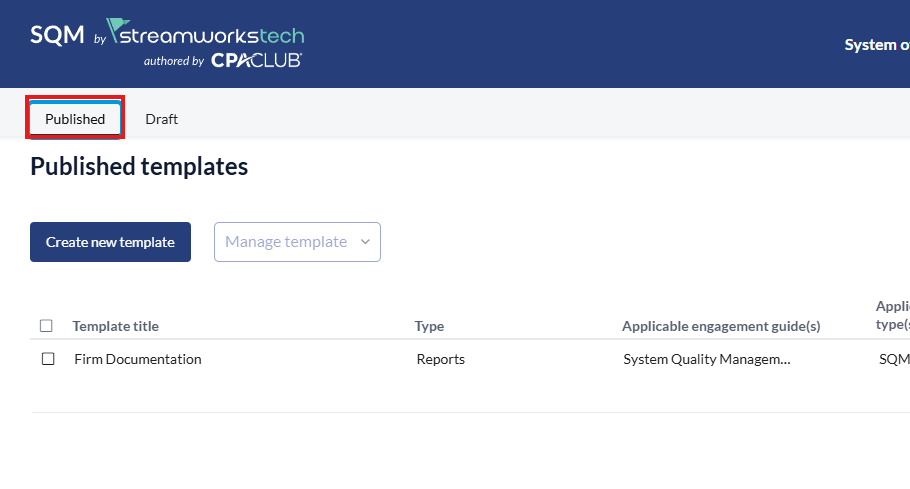
Task: Click the Reports type cell
Action: coord(440,359)
